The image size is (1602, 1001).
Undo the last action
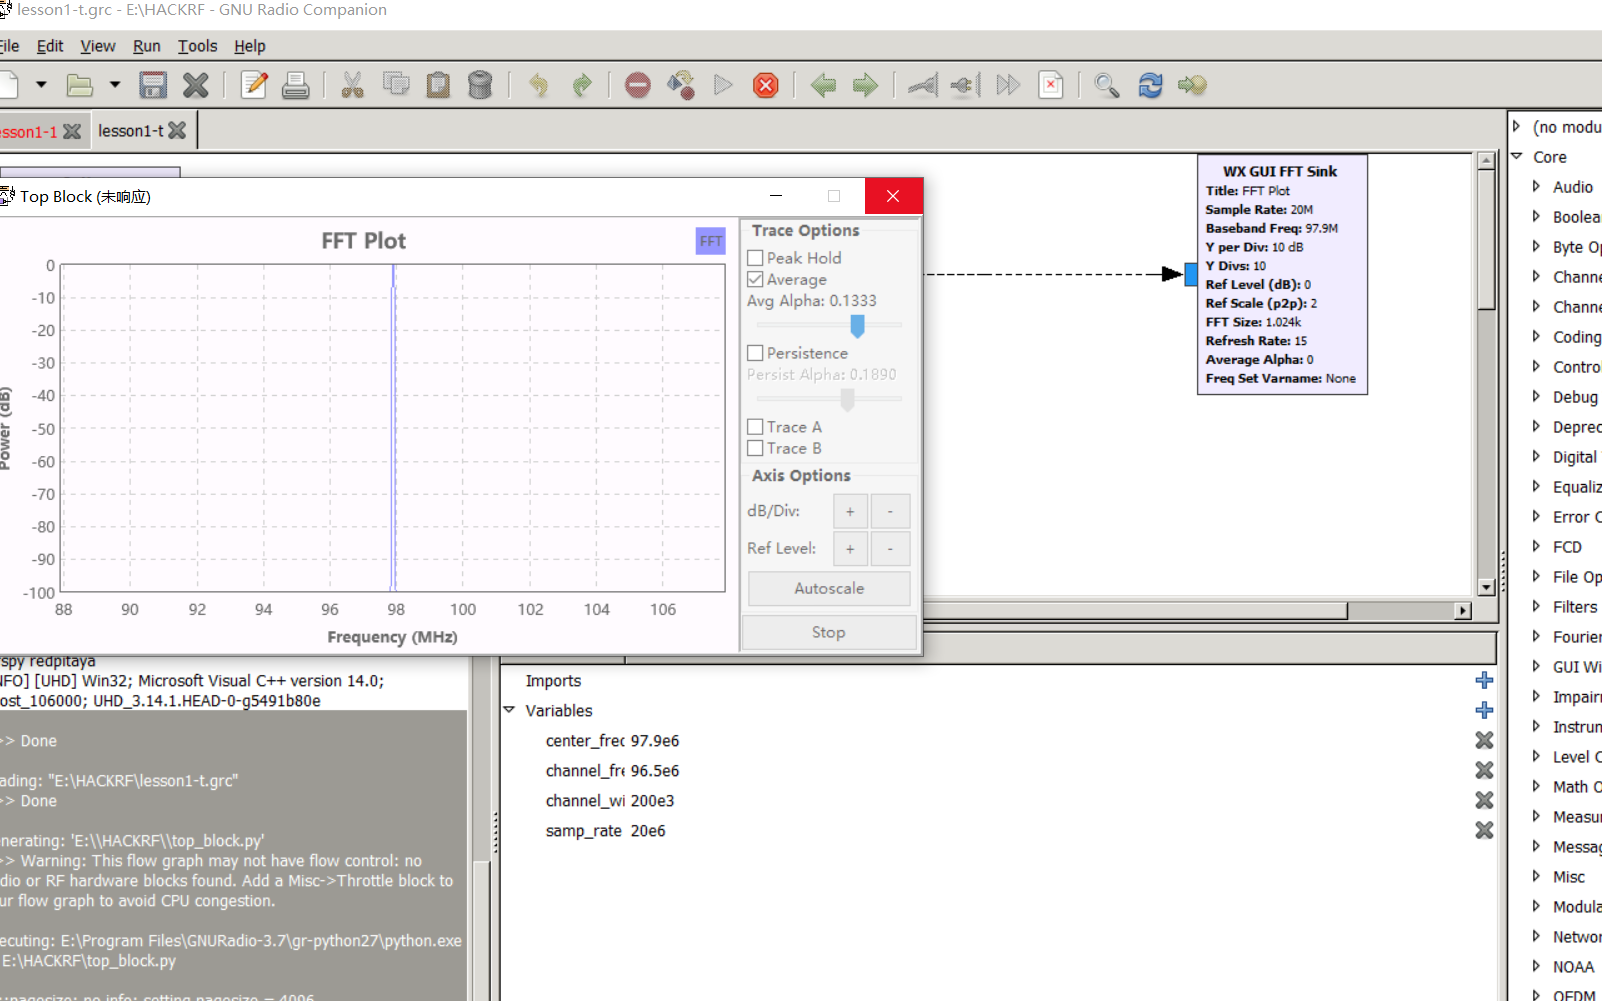coord(538,85)
